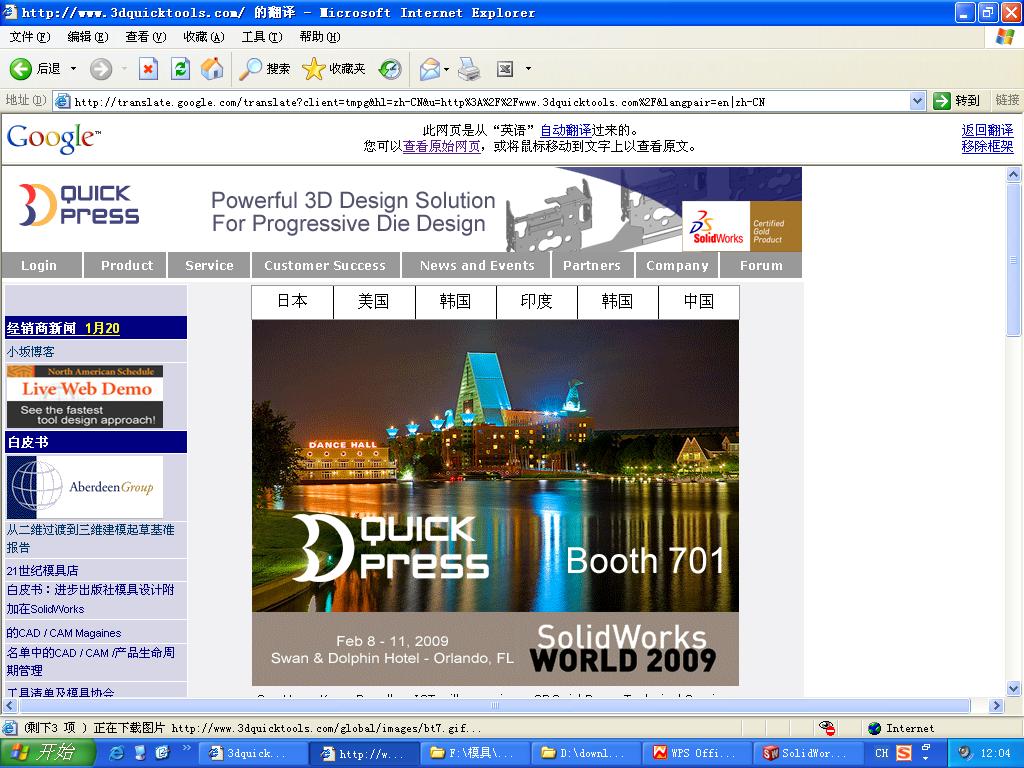Image resolution: width=1024 pixels, height=768 pixels.
Task: Click the Mail envelope icon
Action: click(x=429, y=69)
